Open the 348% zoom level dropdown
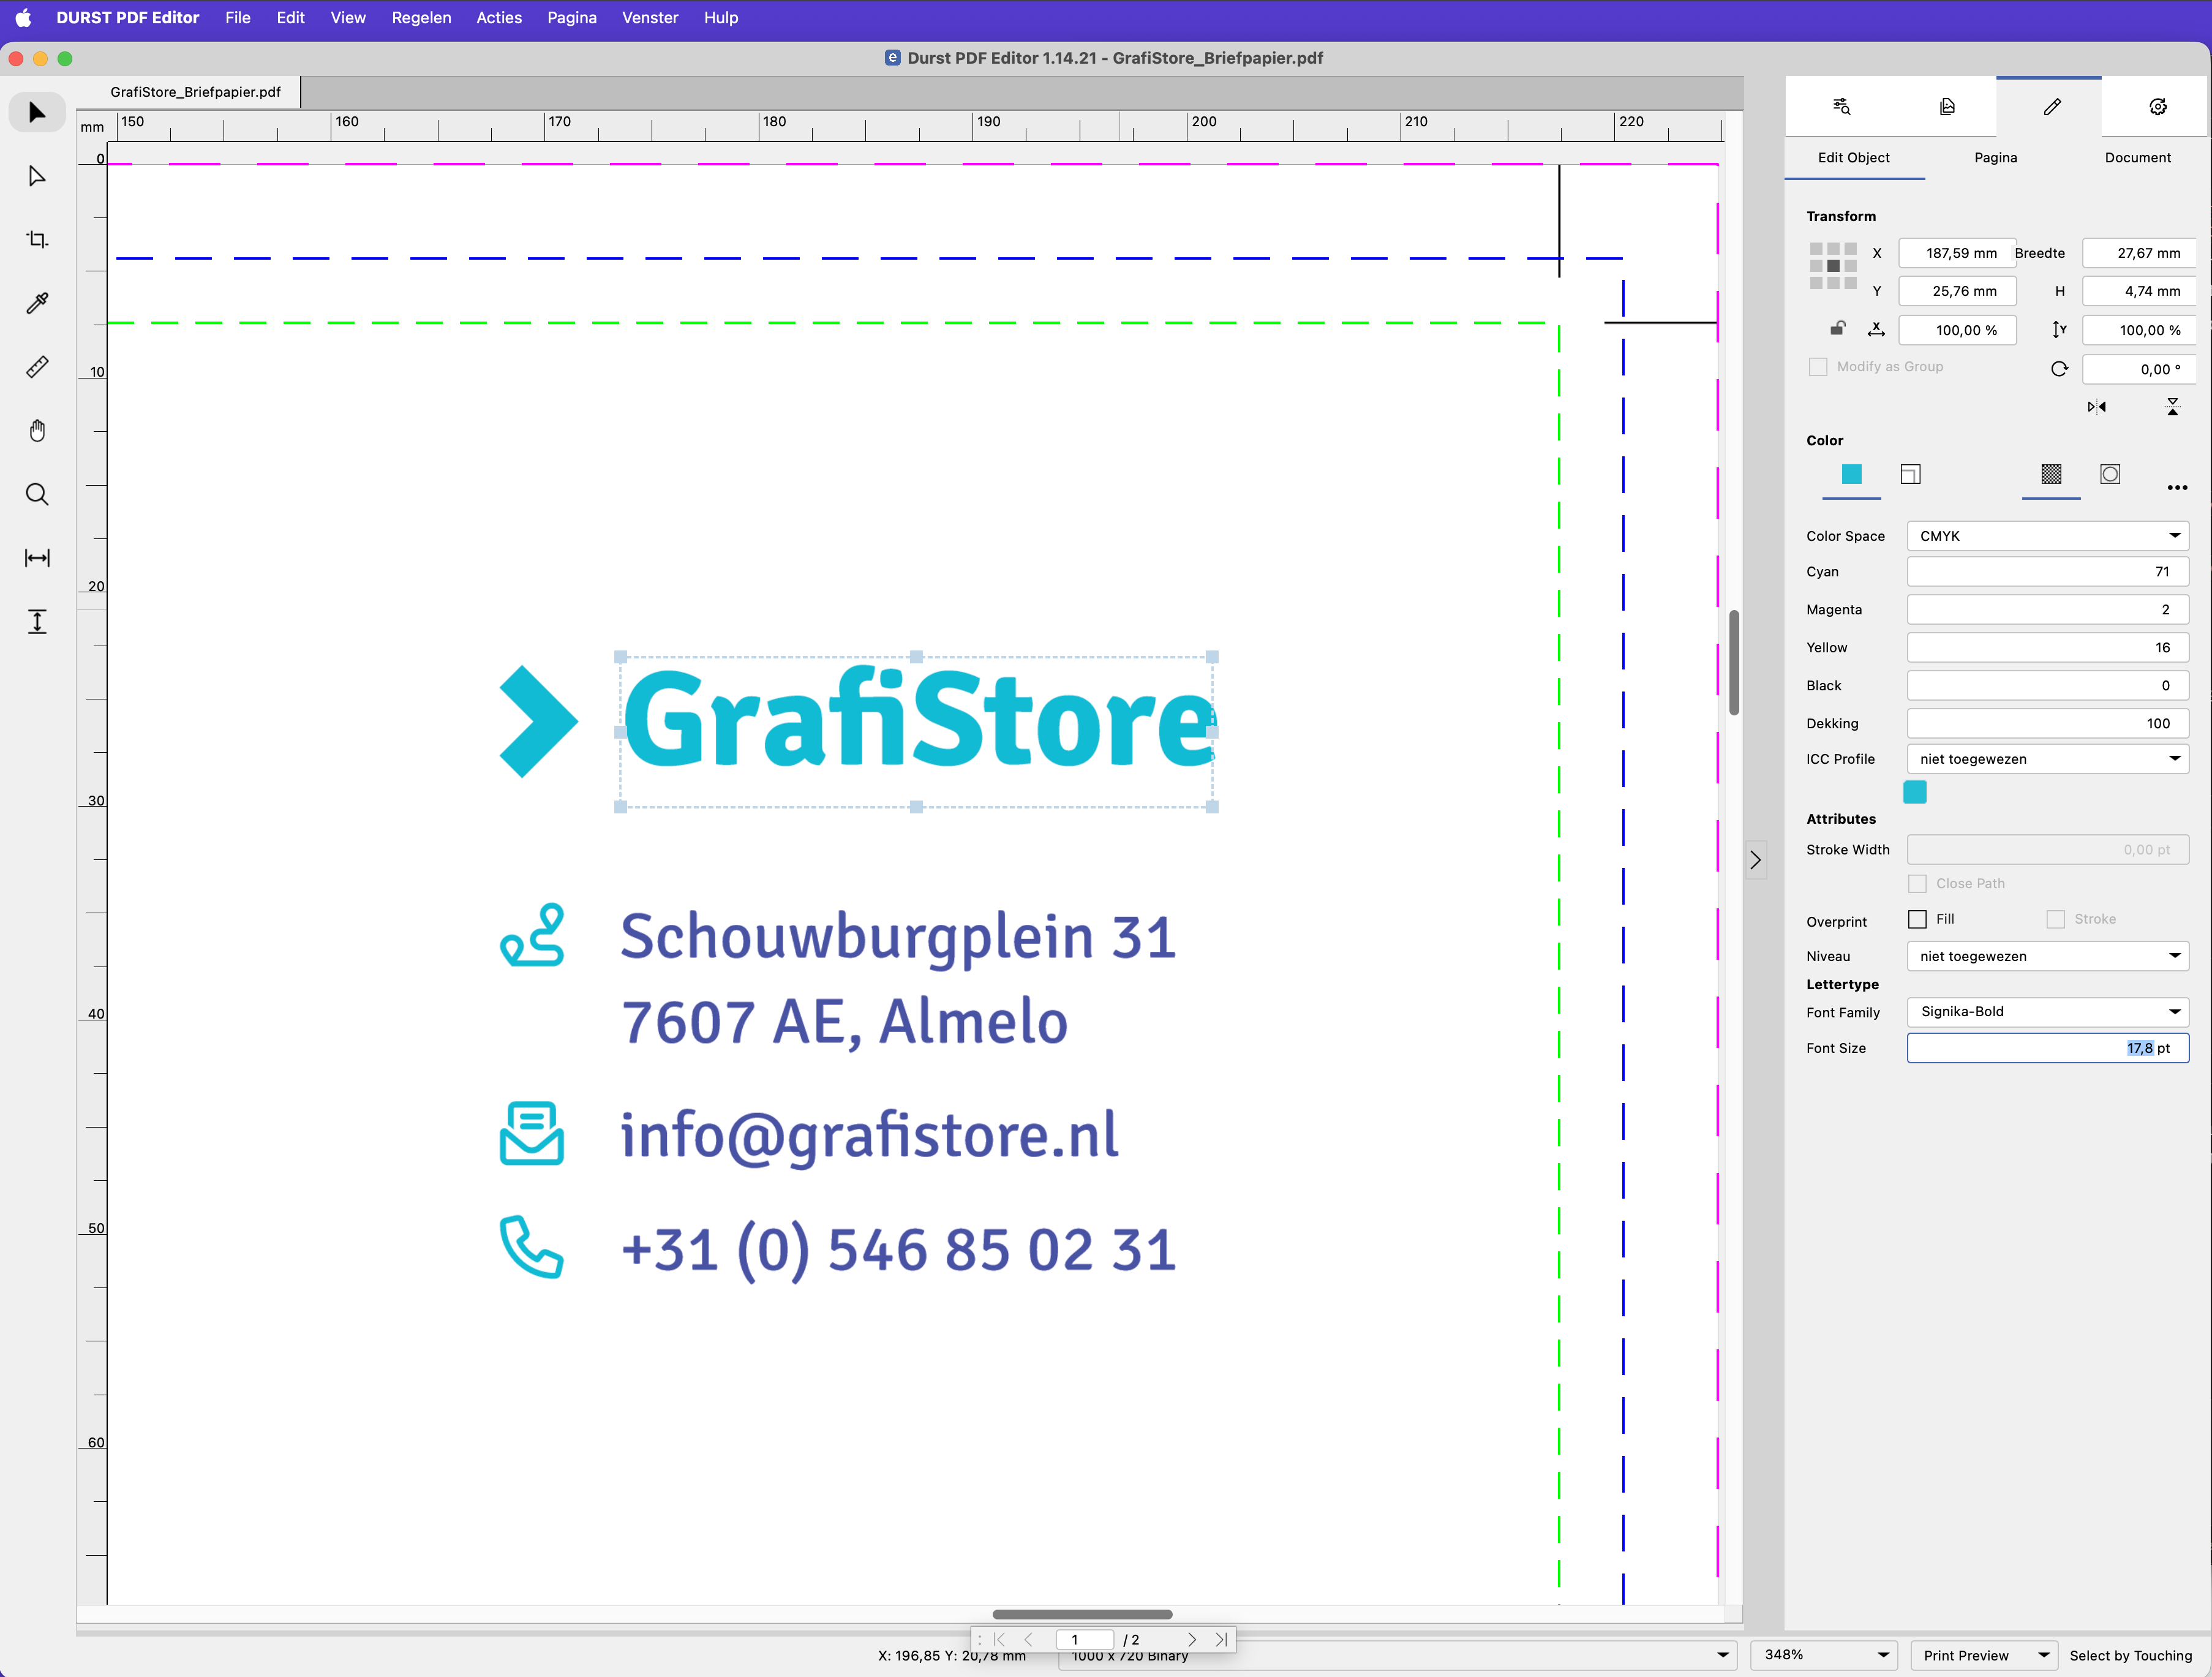 1823,1655
